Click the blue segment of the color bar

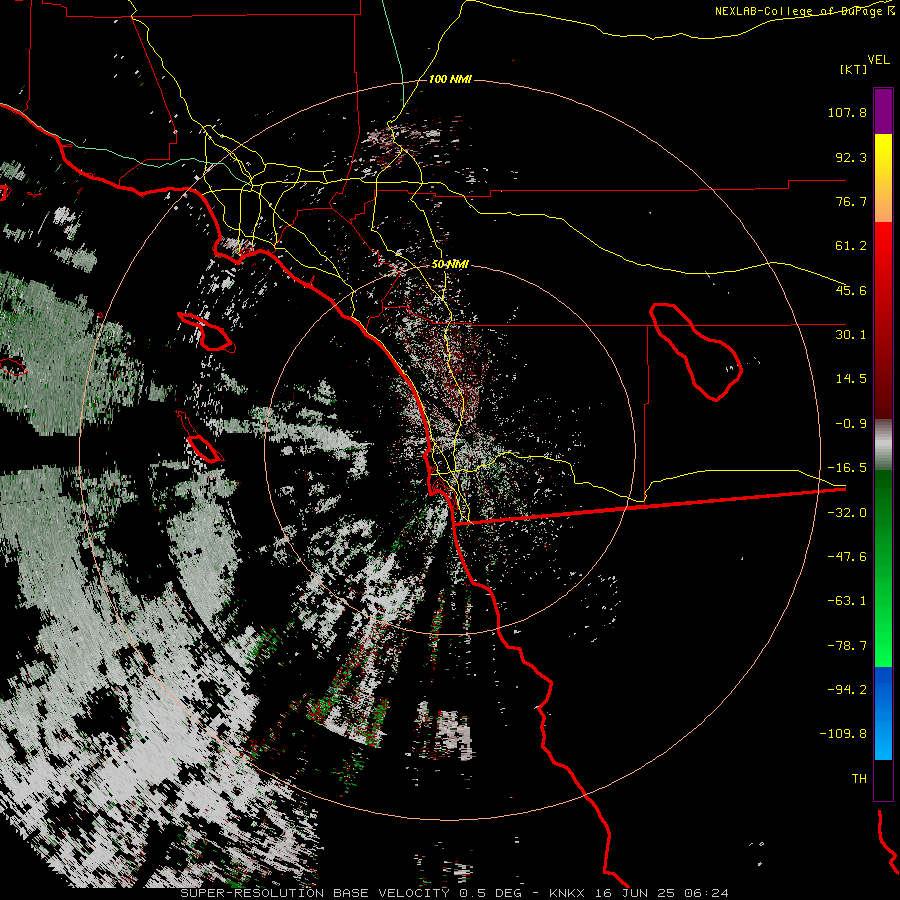pos(883,713)
